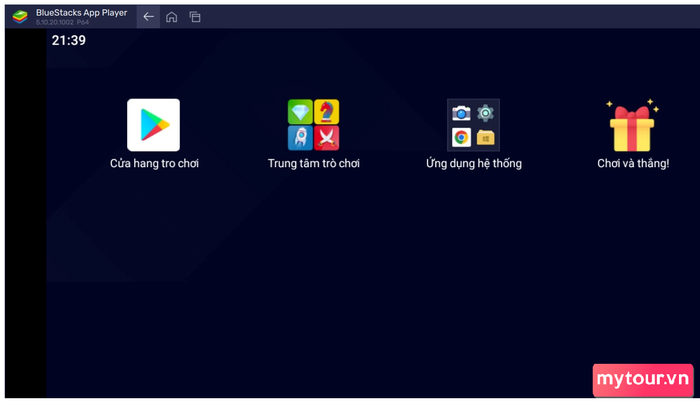This screenshot has width=700, height=405.
Task: Click the "Cửa hang tro chơi" label
Action: pos(154,163)
